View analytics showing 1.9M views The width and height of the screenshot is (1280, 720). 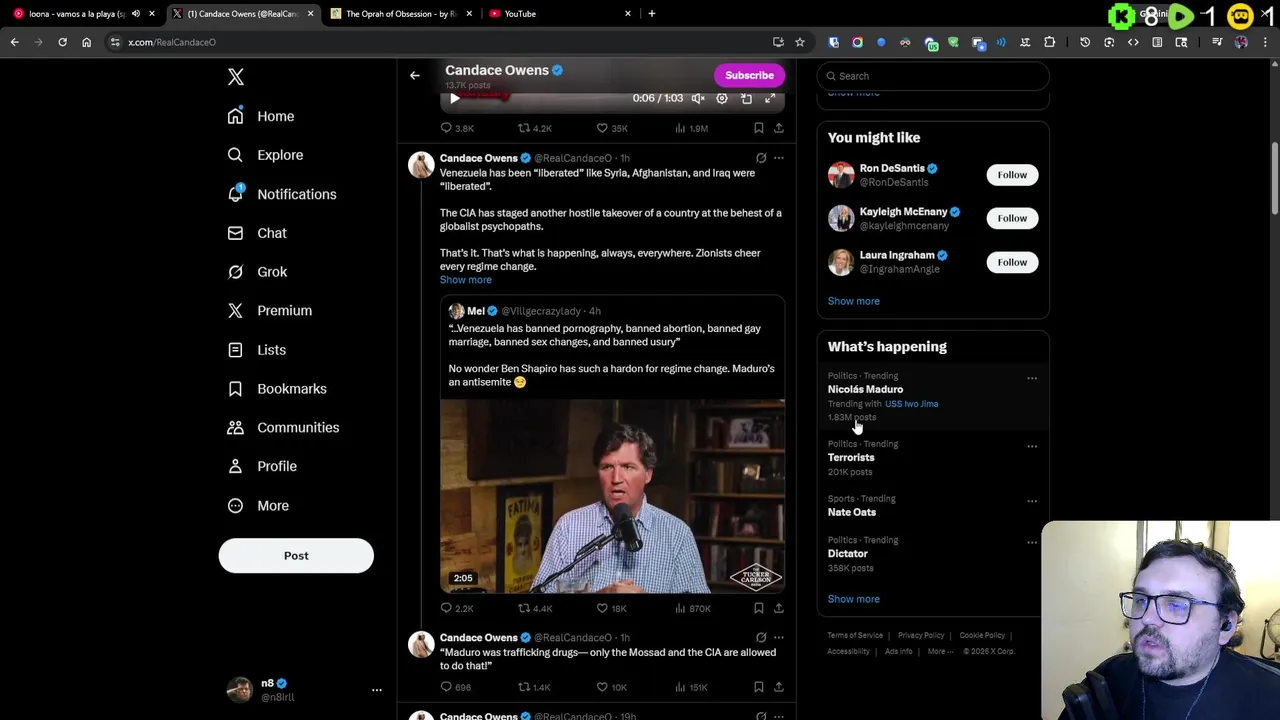[x=692, y=128]
